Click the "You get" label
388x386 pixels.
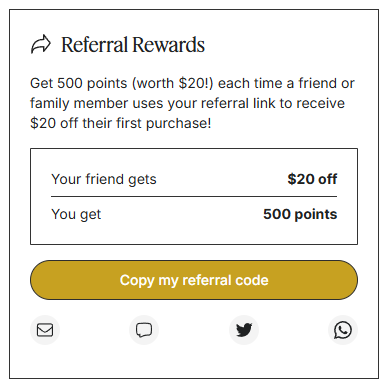click(76, 214)
